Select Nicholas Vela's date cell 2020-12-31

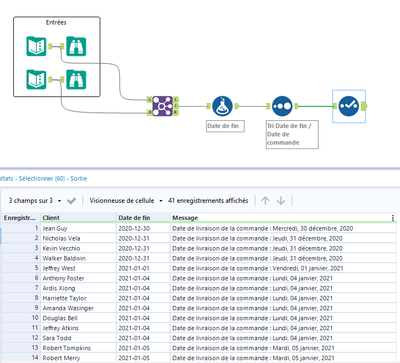click(x=143, y=238)
